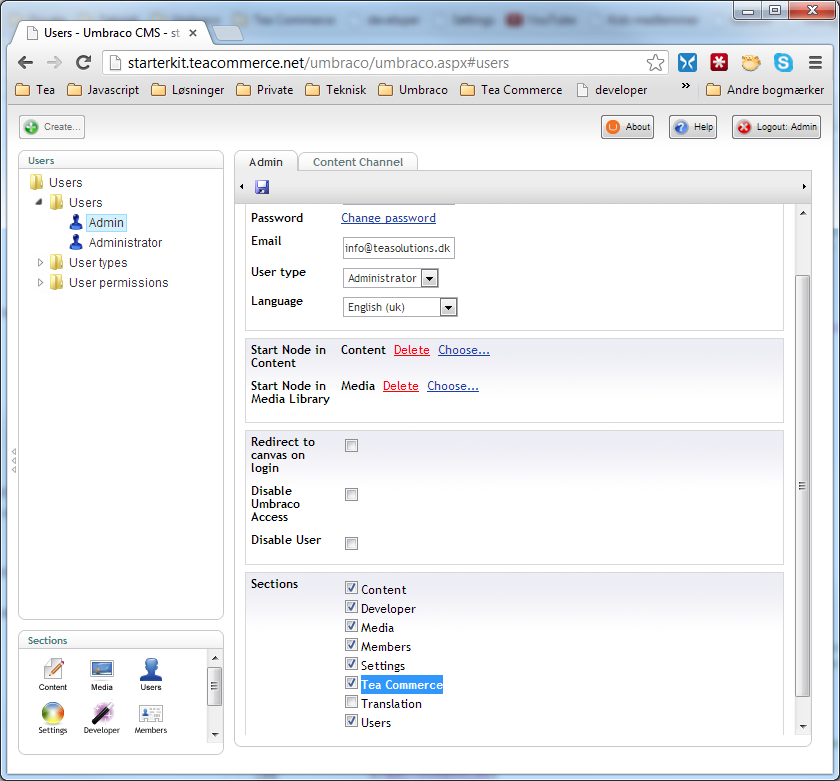This screenshot has width=840, height=781.
Task: Click the form scroll-down arrow
Action: coord(803,727)
